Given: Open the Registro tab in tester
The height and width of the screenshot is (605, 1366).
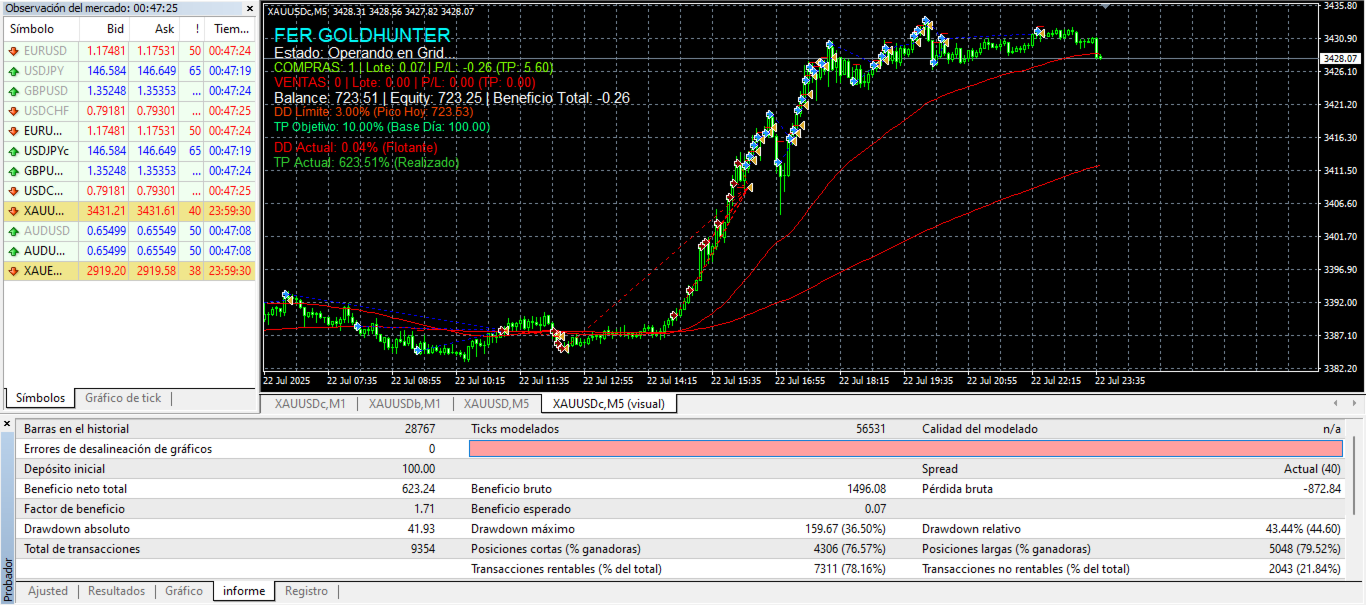Looking at the screenshot, I should point(306,591).
